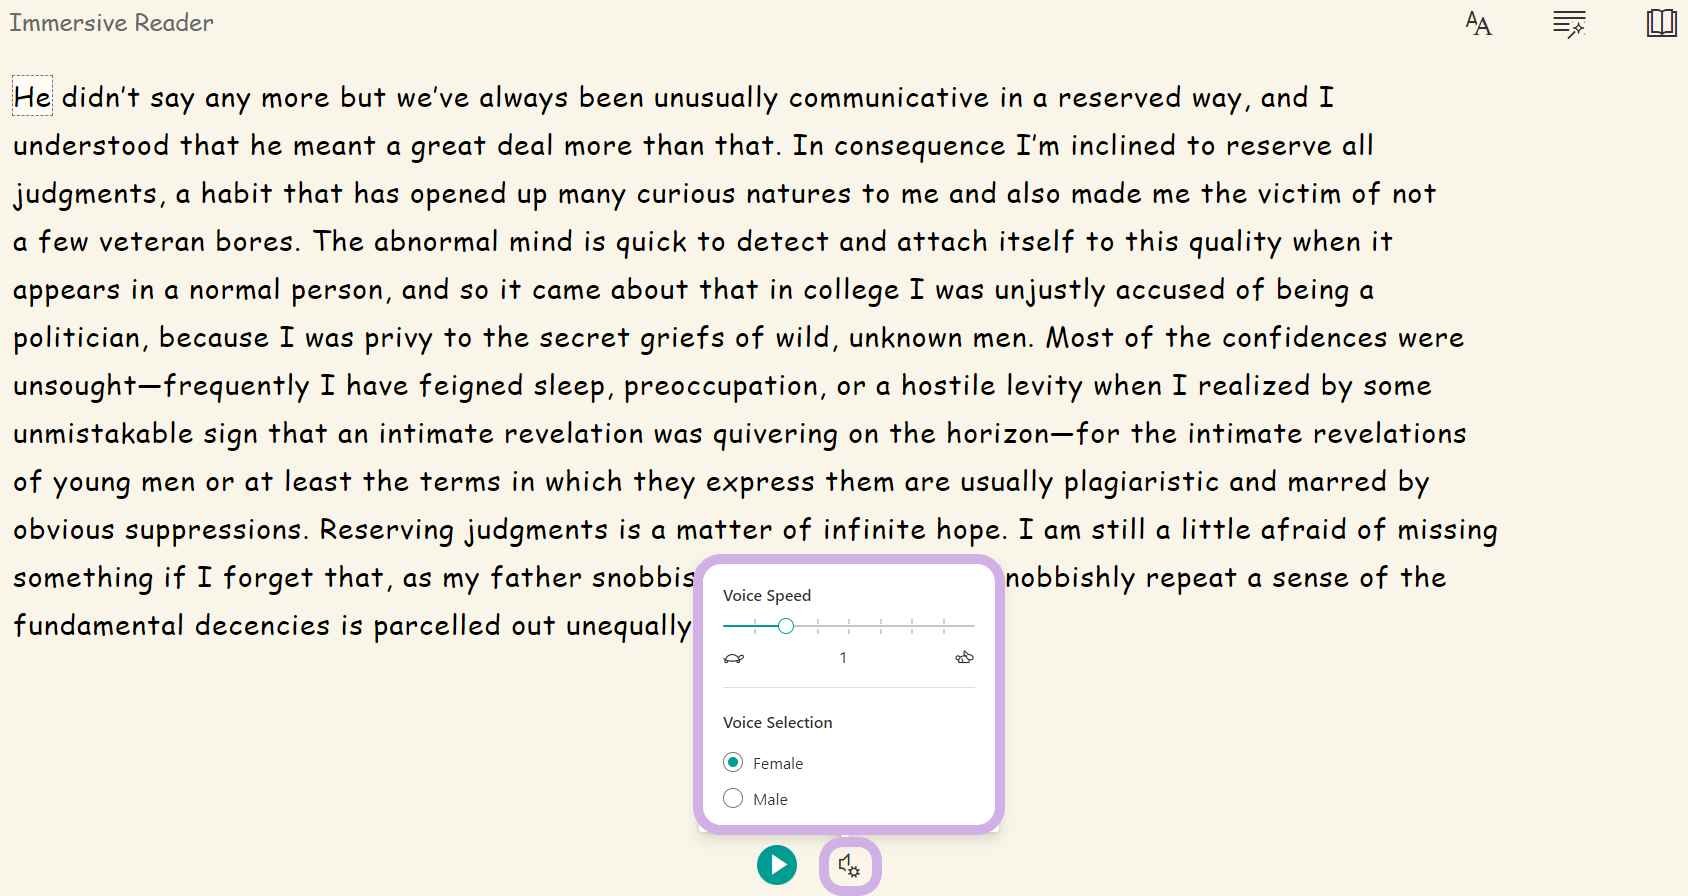The image size is (1688, 896).
Task: Open Text Preferences icon
Action: (x=1478, y=23)
